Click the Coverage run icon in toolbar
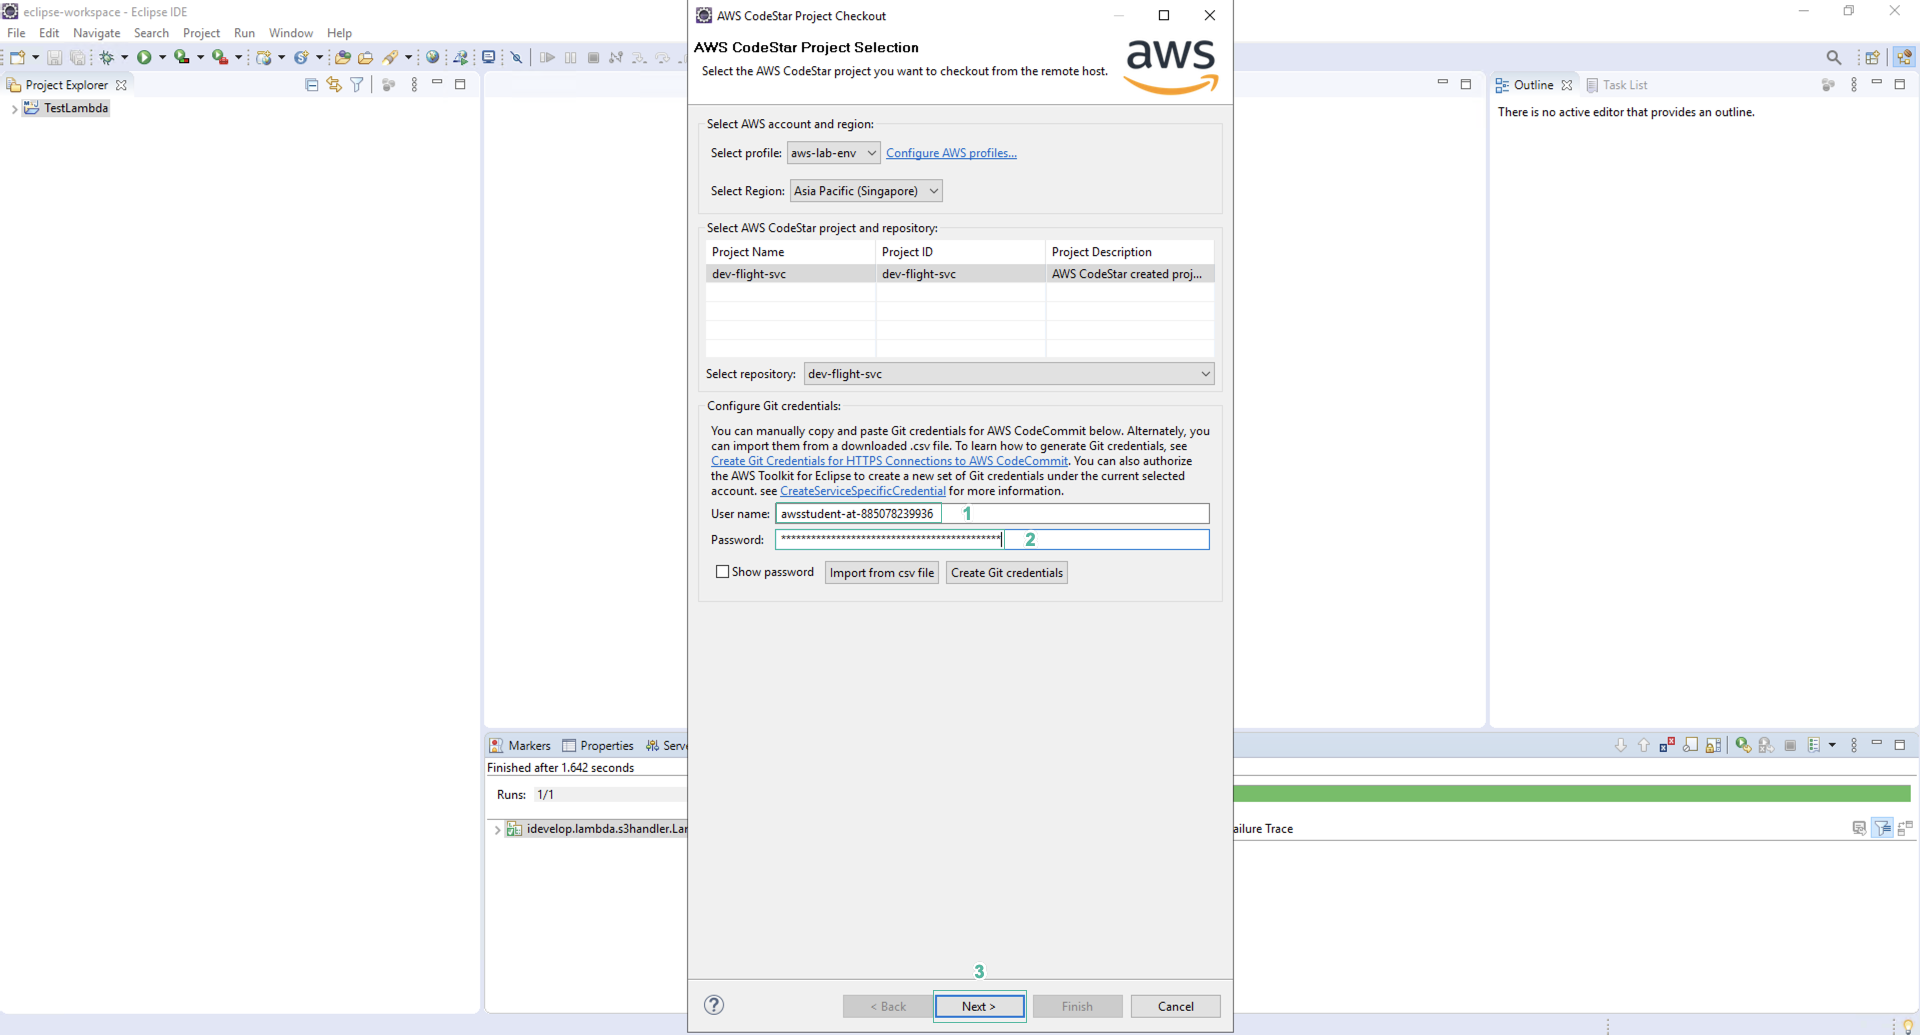 (x=181, y=57)
